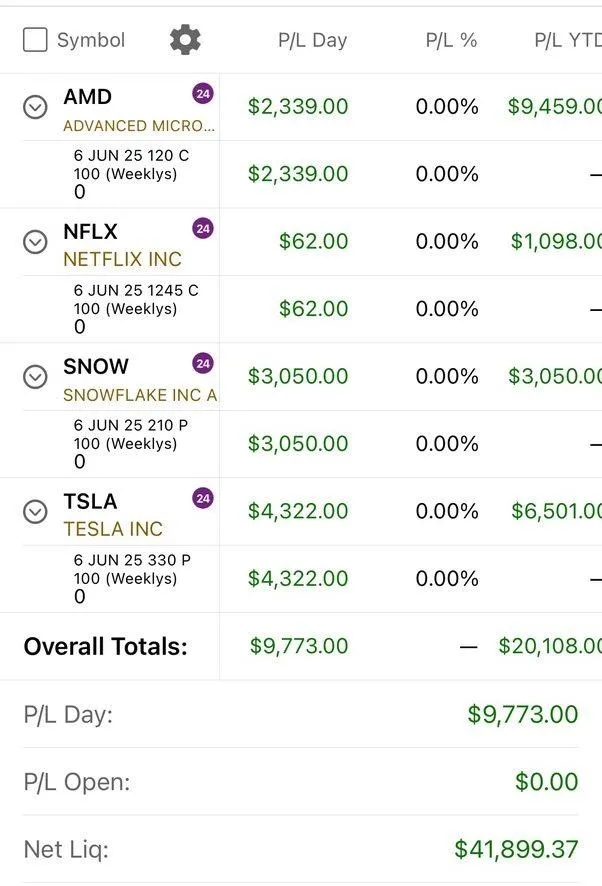
Task: Click the purple 24 badge beside NFLX
Action: coord(203,229)
